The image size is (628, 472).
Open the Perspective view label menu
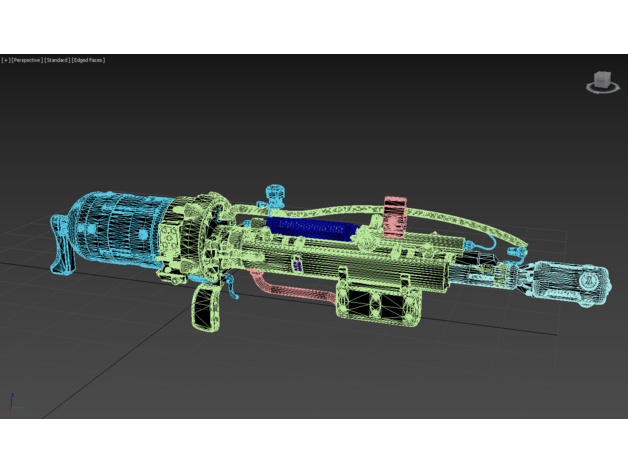click(x=27, y=60)
